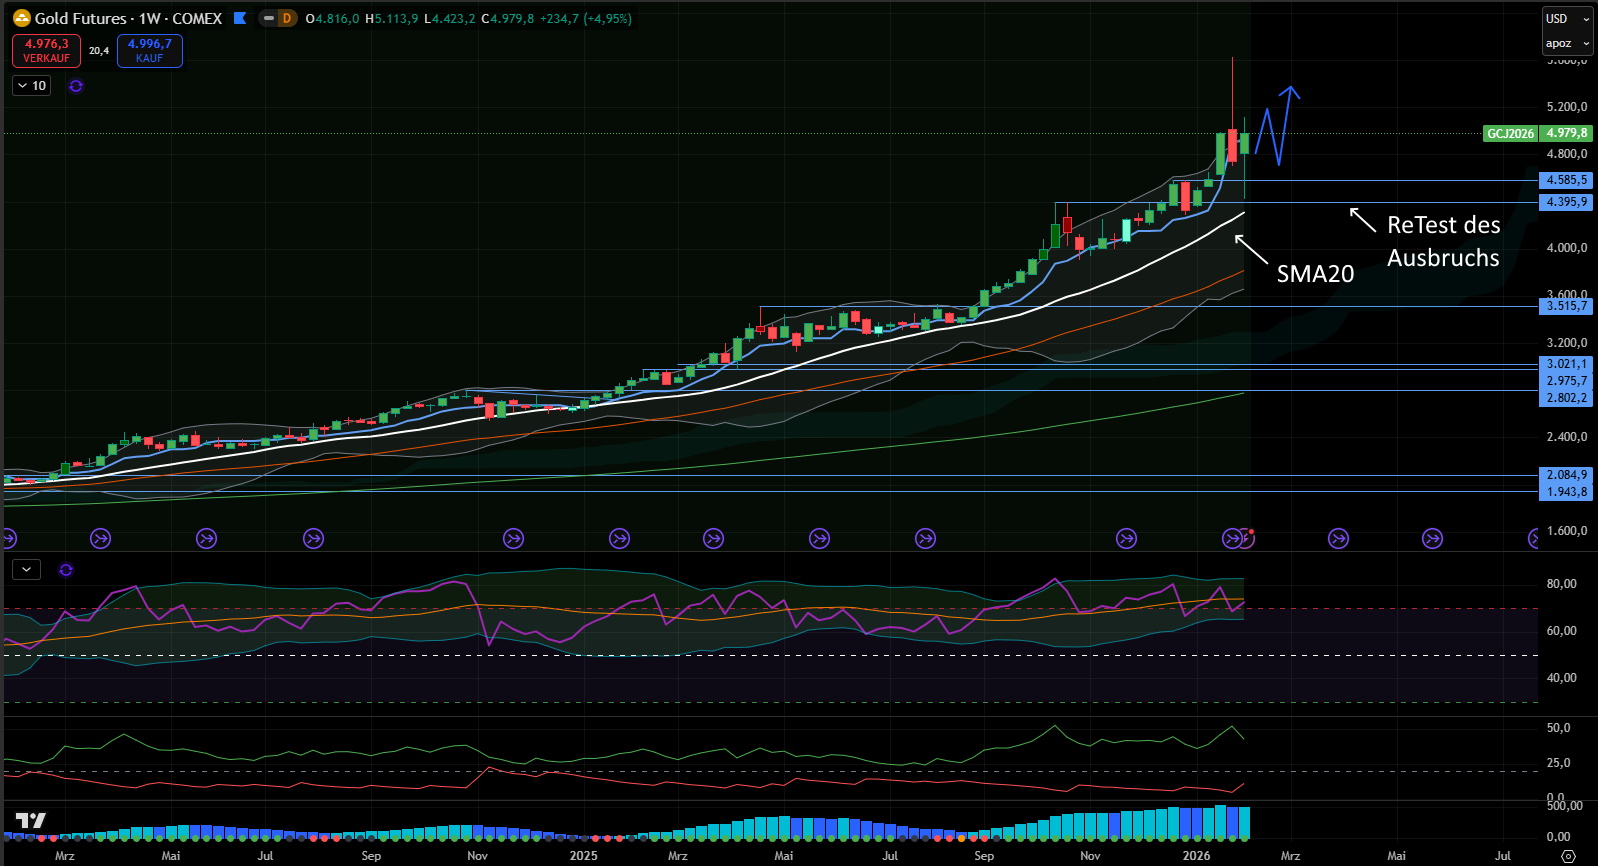Collapse the RSI pane legend chevron

click(26, 569)
